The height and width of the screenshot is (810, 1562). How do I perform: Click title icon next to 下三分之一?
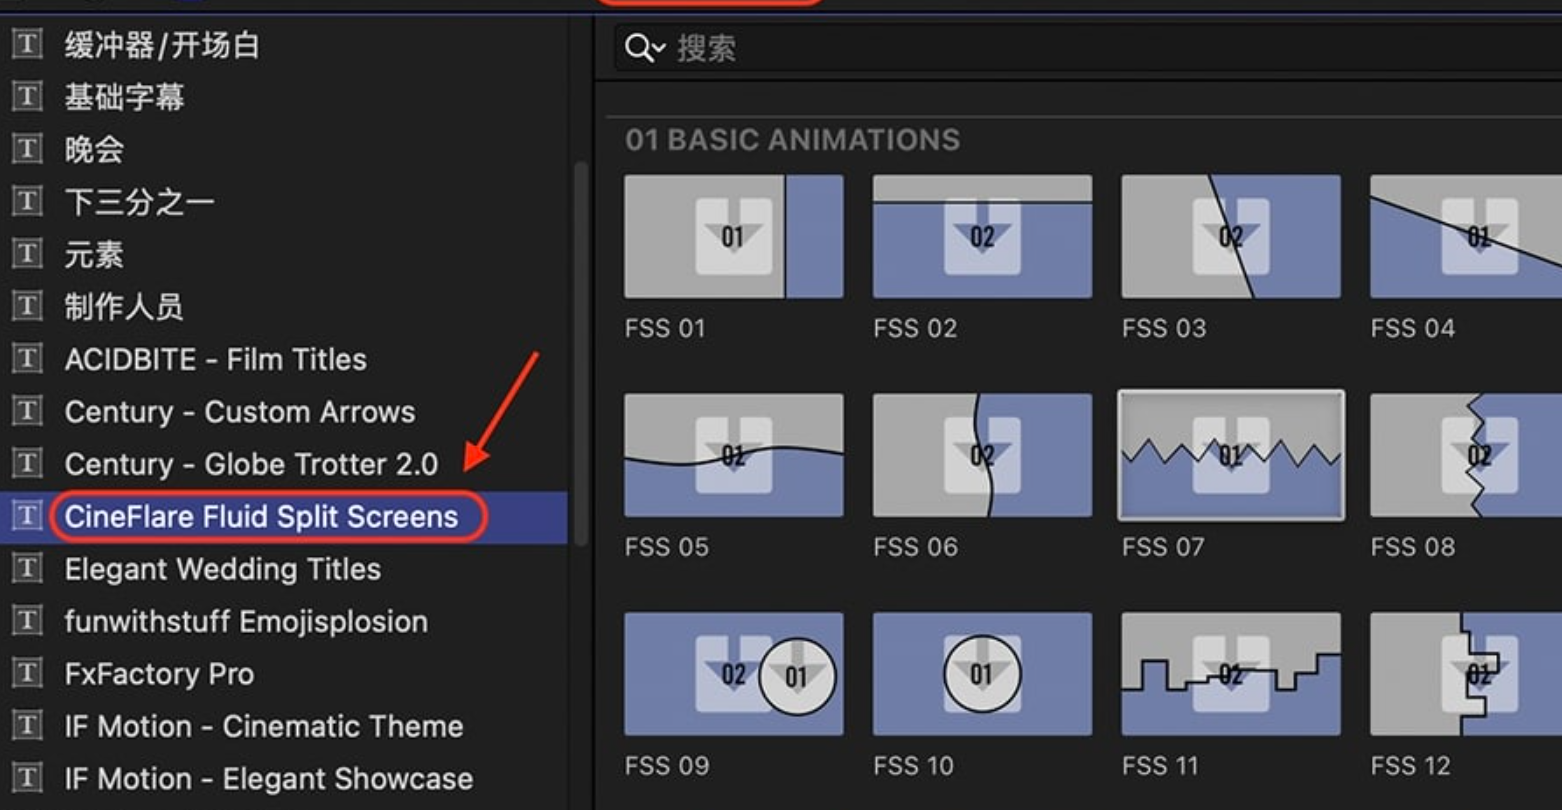click(27, 202)
